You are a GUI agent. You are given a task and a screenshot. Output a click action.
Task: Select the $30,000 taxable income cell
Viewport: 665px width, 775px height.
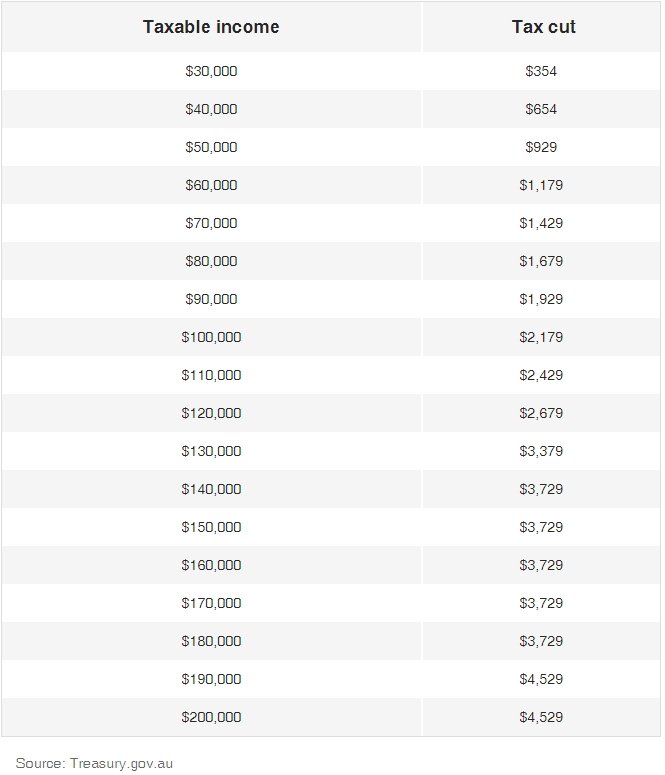tap(211, 71)
